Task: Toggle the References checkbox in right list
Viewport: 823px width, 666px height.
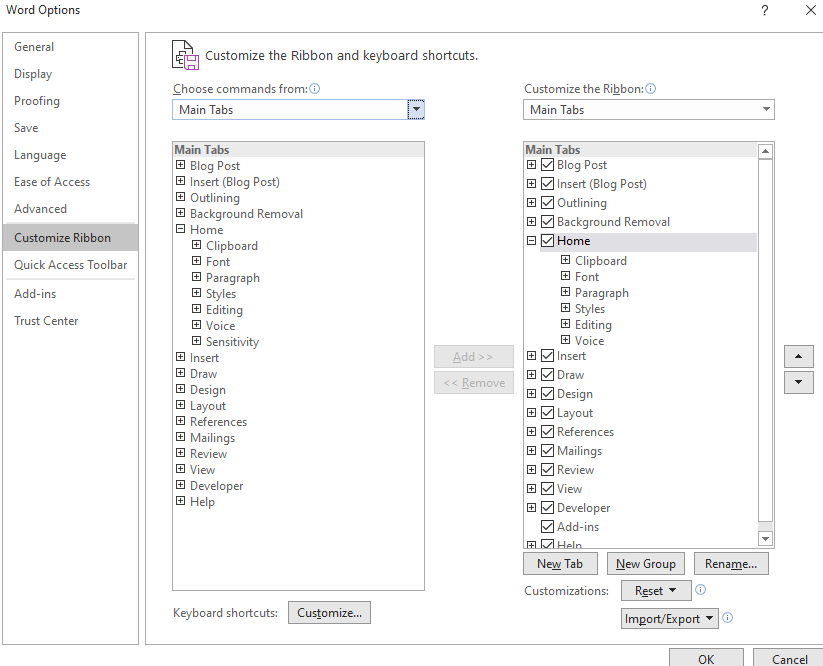Action: pyautogui.click(x=547, y=431)
